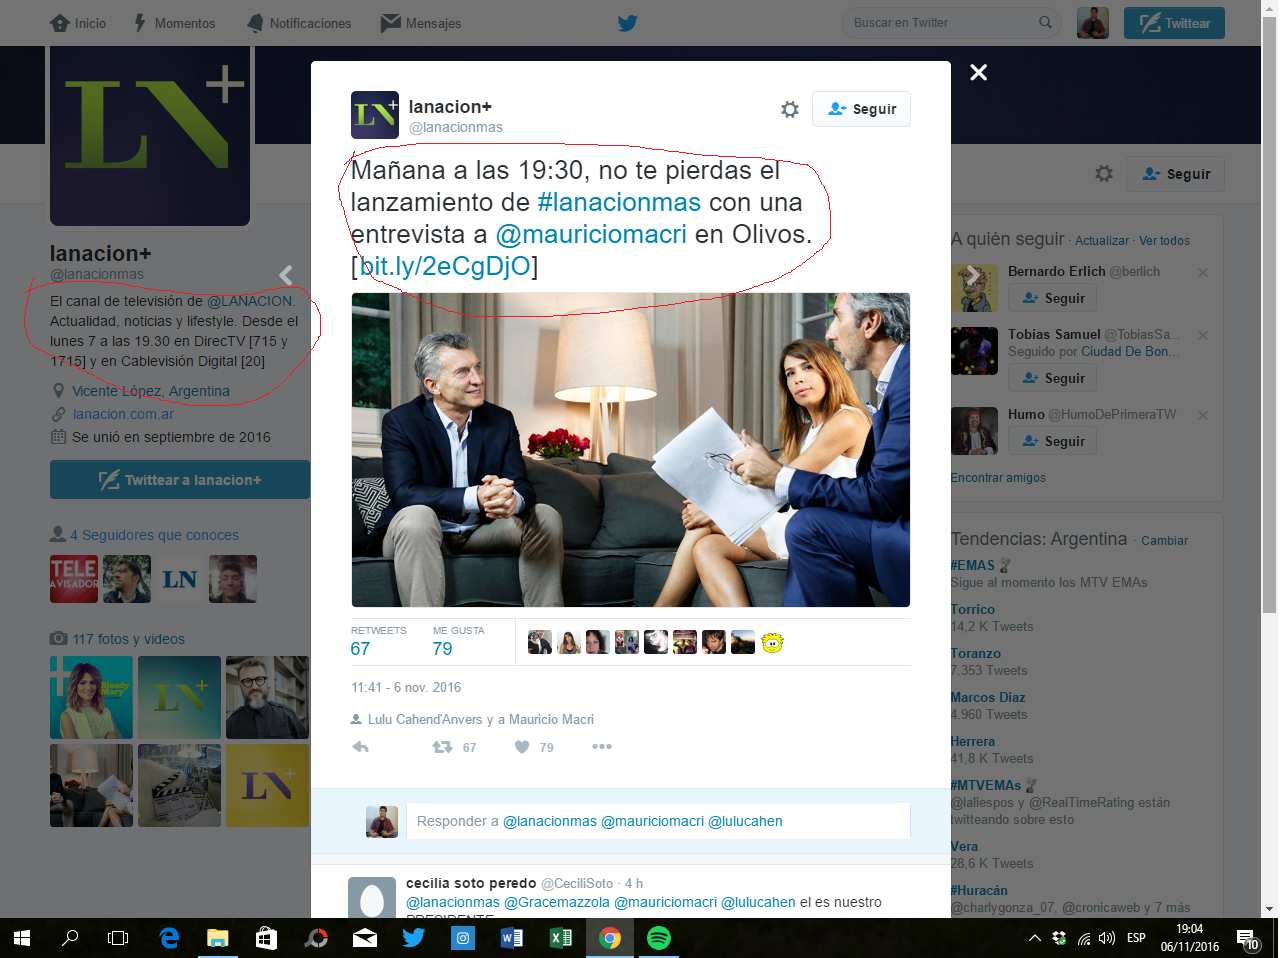Dismiss the Bernardo Erlich suggestion
The image size is (1280, 958).
1203,272
